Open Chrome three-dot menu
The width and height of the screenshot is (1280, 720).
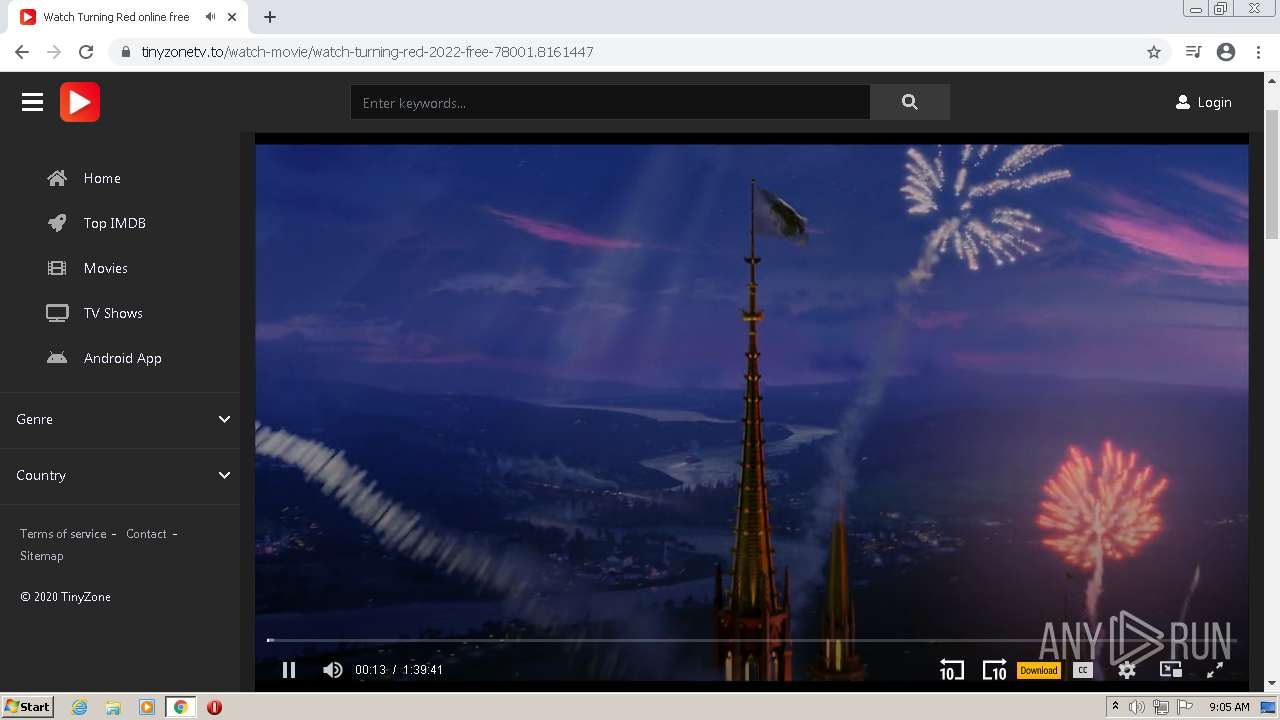point(1258,52)
